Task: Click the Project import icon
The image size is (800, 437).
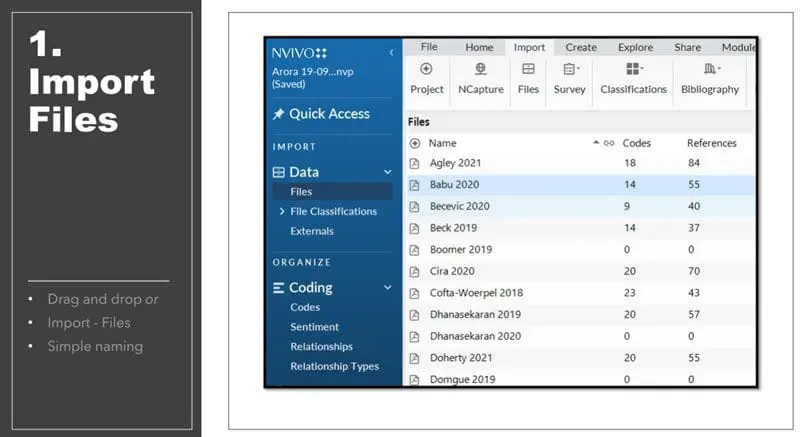Action: click(x=426, y=68)
